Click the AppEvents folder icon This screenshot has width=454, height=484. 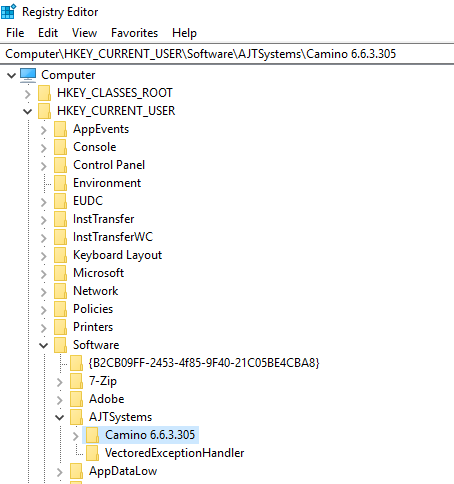(x=60, y=129)
